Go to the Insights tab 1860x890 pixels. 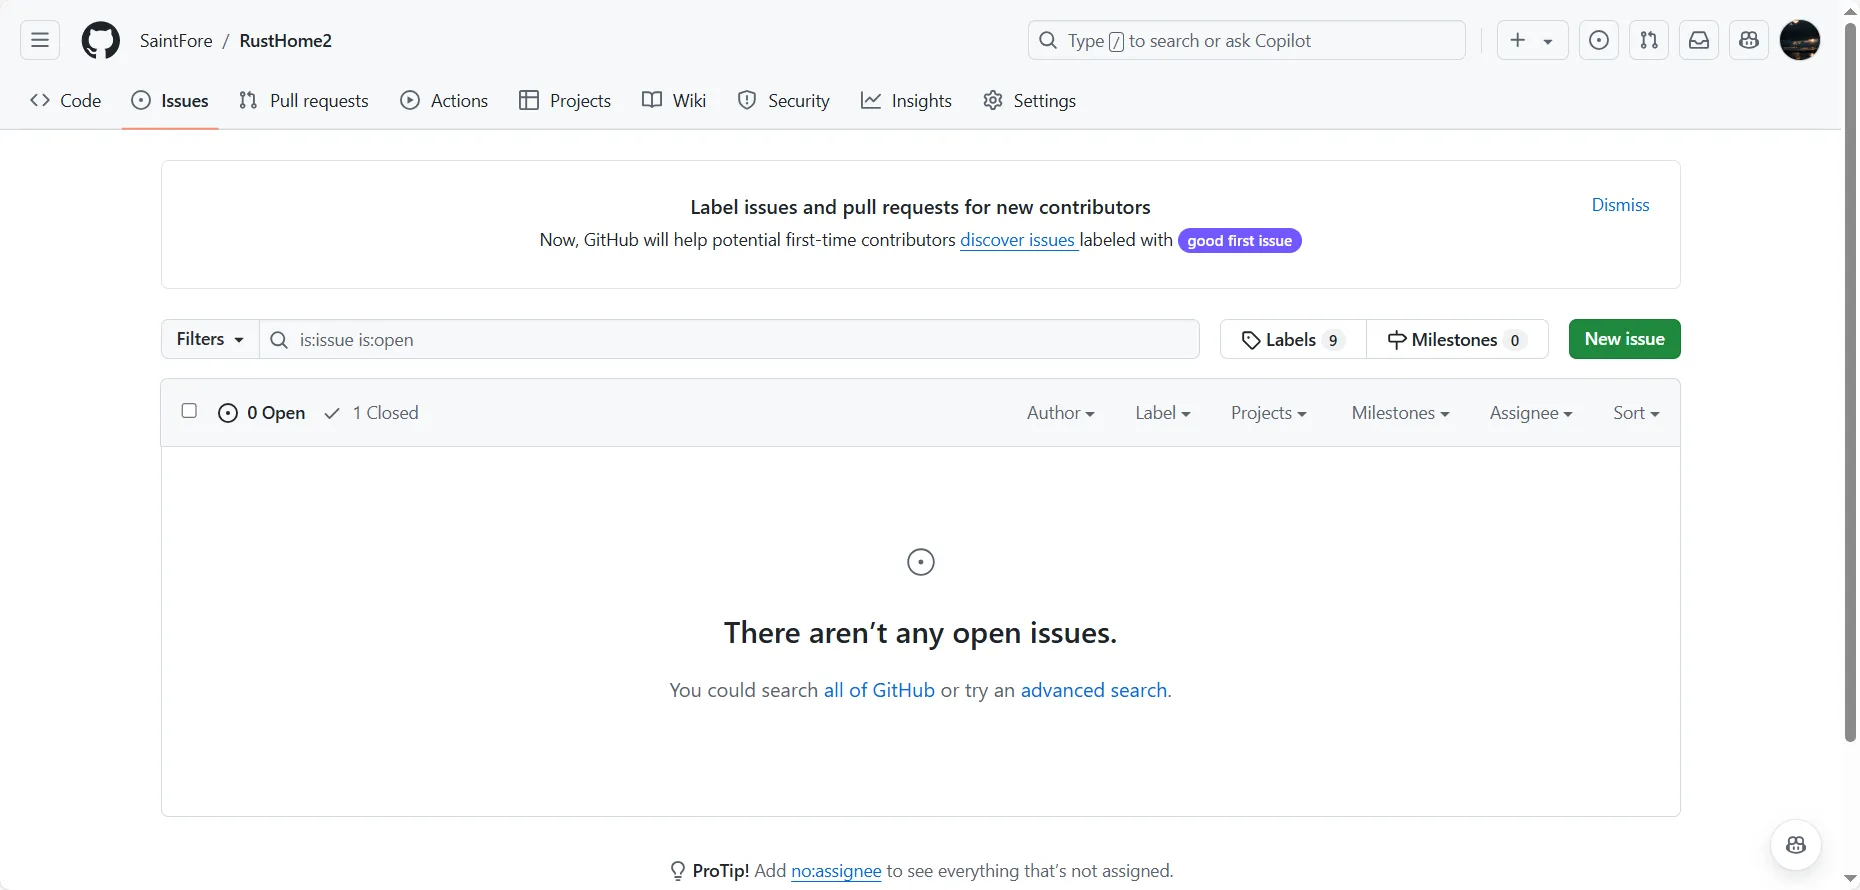(x=906, y=101)
